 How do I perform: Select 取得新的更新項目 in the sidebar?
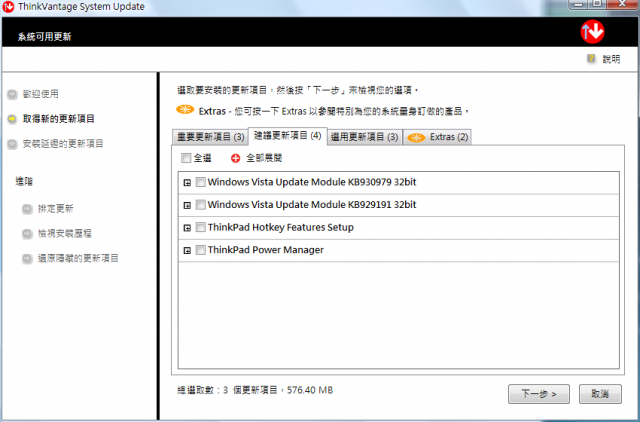(x=59, y=119)
